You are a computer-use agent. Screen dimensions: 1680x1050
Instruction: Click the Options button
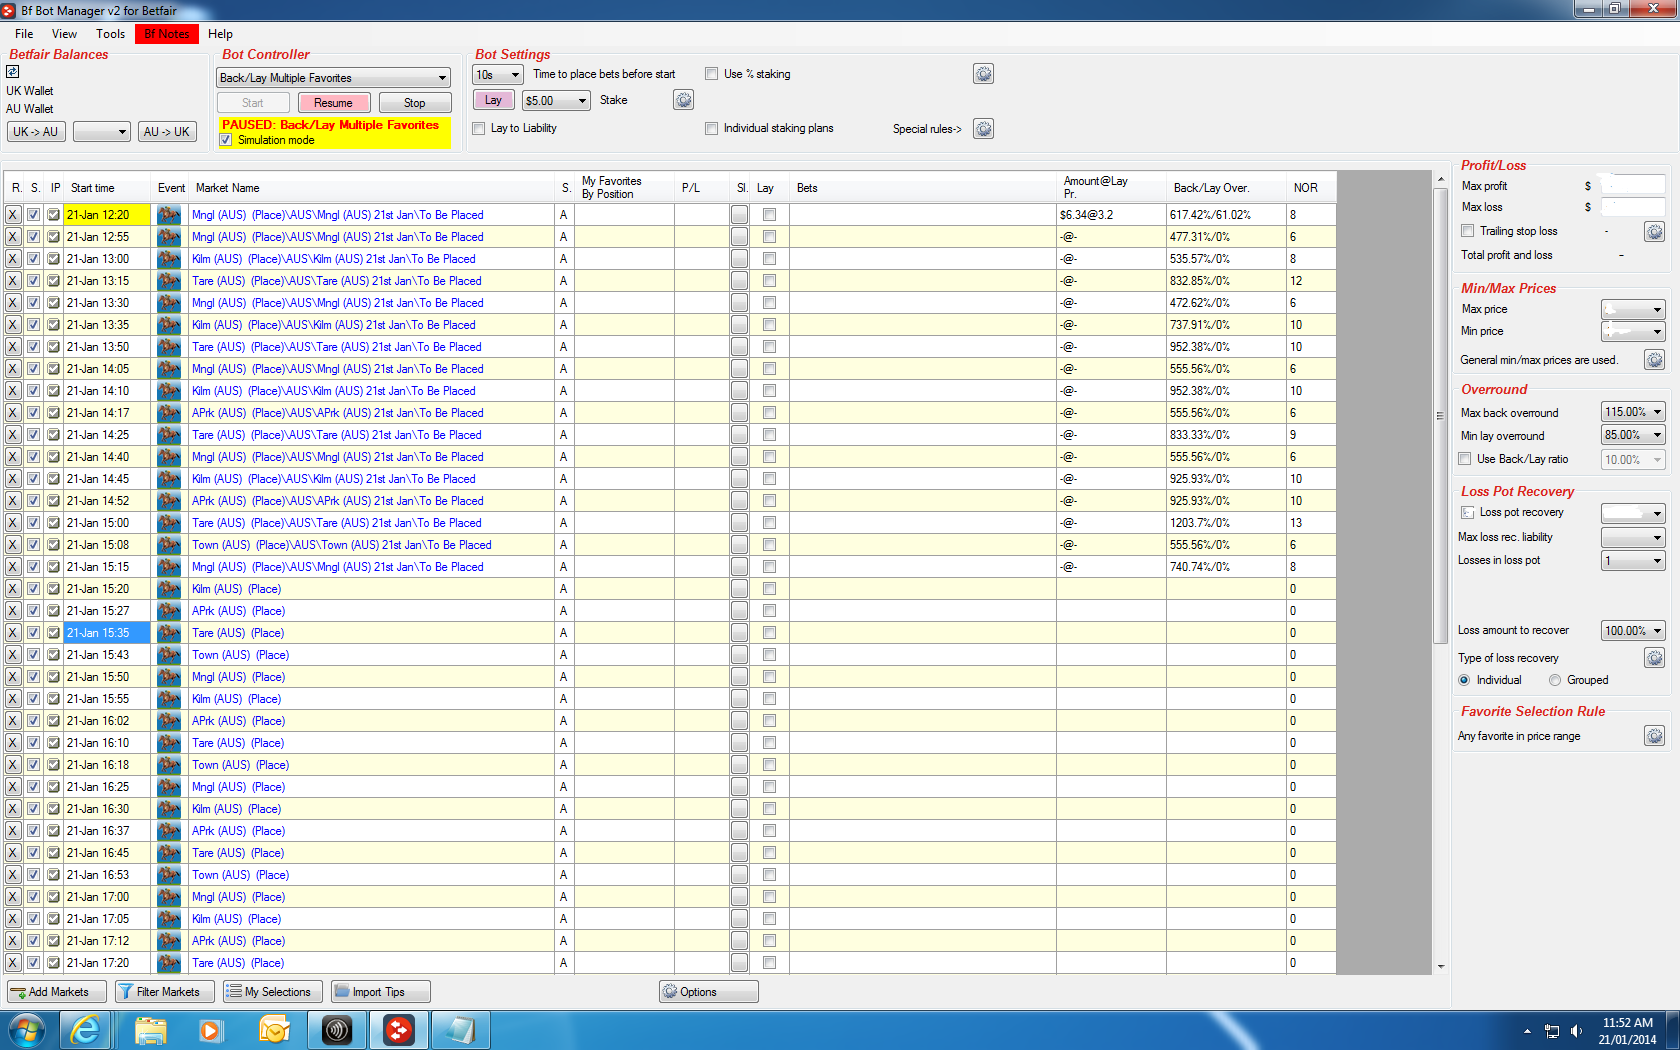pyautogui.click(x=709, y=992)
